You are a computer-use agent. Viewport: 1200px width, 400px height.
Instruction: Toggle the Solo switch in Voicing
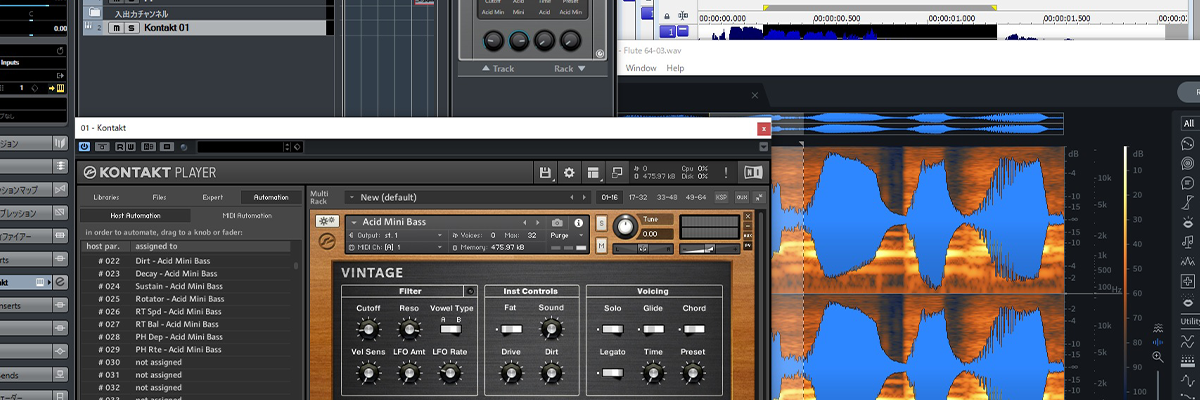(x=612, y=329)
